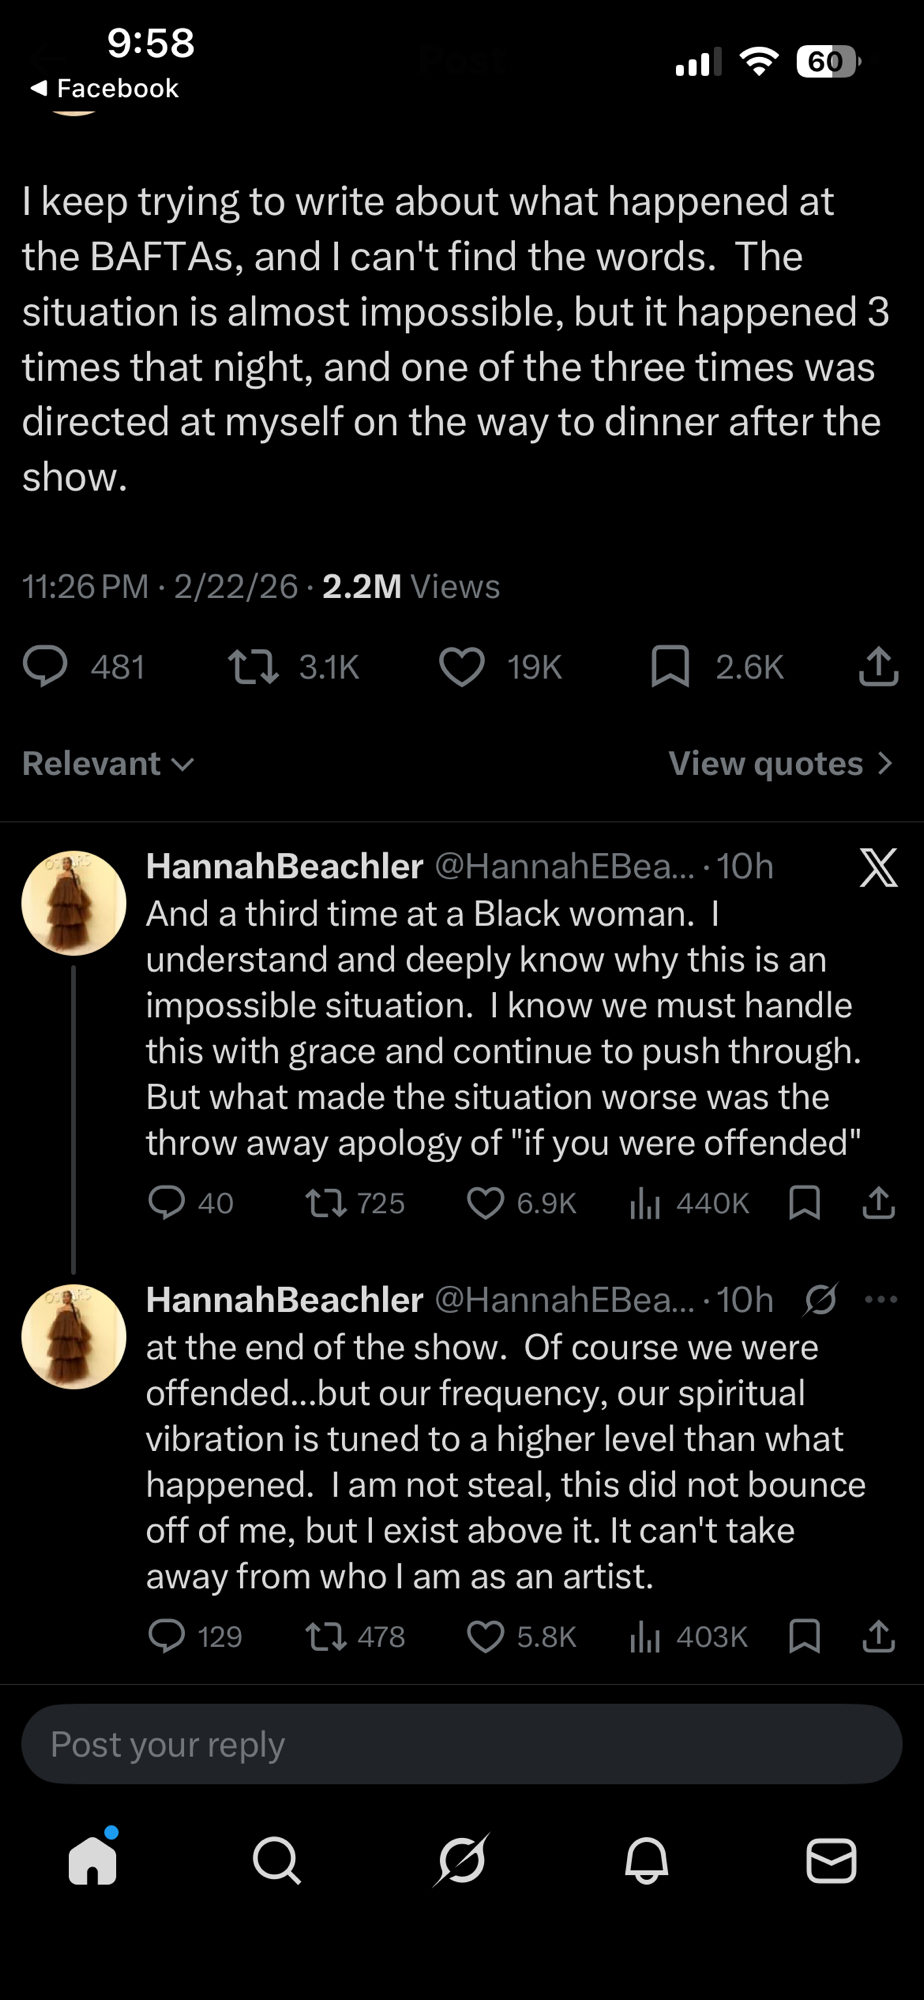Tap the Post your reply field
Image resolution: width=924 pixels, height=2000 pixels.
click(x=462, y=1745)
